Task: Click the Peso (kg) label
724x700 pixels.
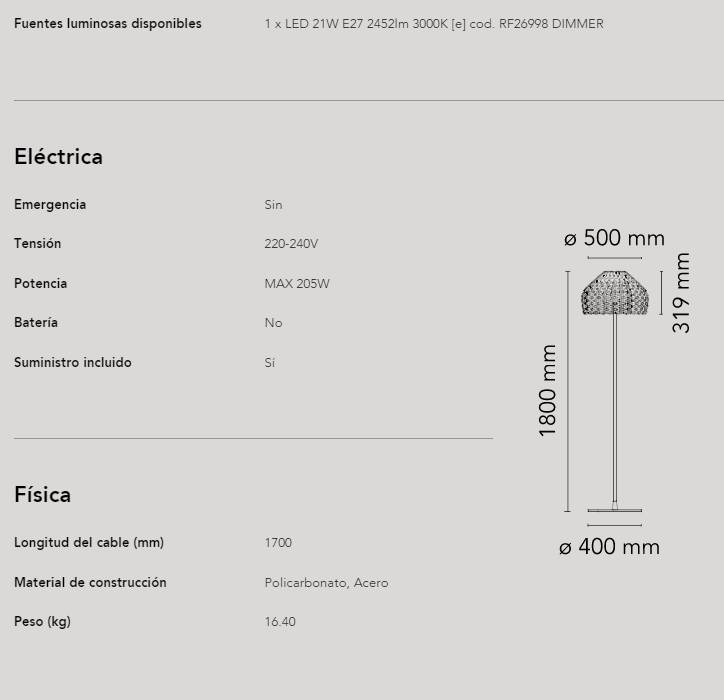Action: [42, 622]
